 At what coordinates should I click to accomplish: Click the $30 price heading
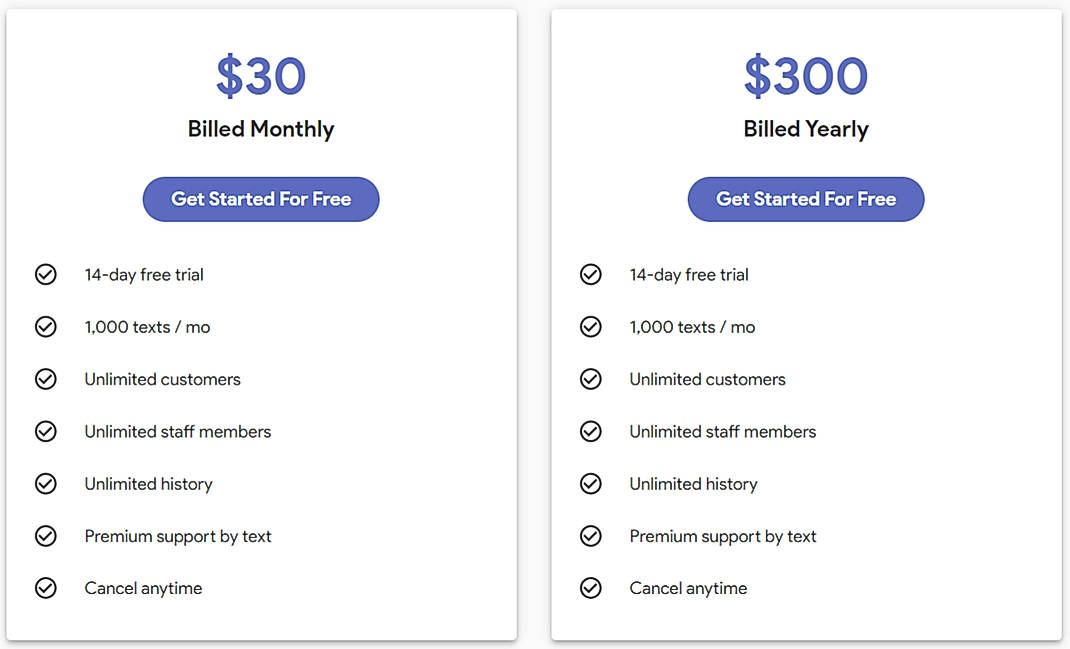(260, 75)
